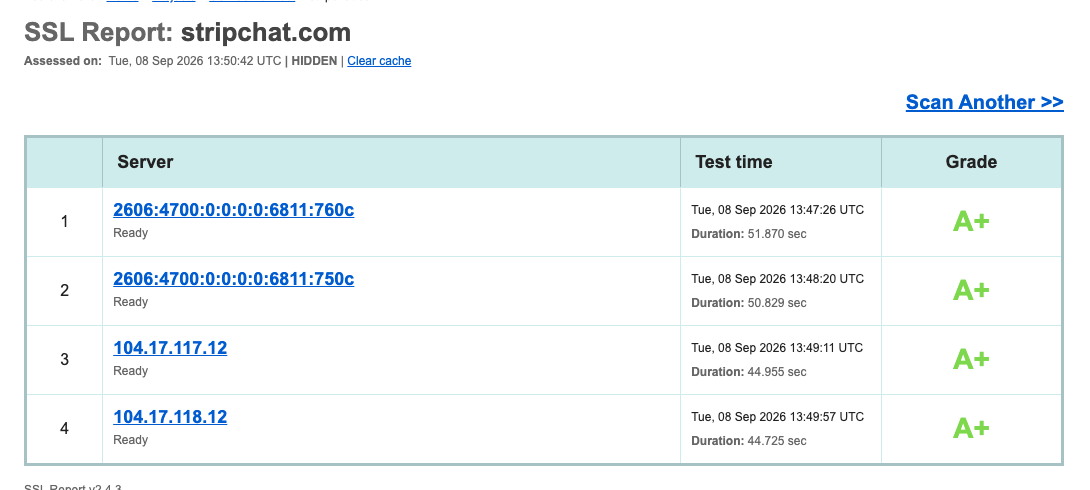Select the Duration 44.725 sec text
The image size is (1090, 490).
749,441
